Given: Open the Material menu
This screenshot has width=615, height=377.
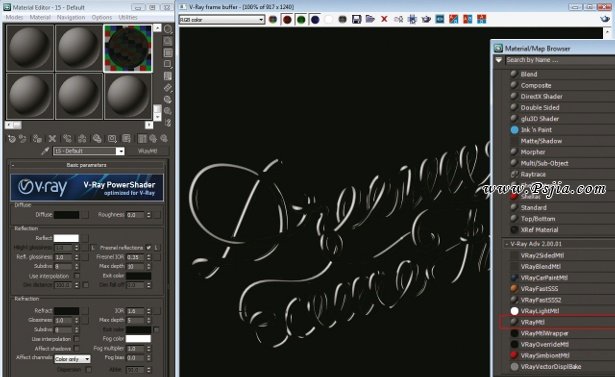Looking at the screenshot, I should click(40, 17).
